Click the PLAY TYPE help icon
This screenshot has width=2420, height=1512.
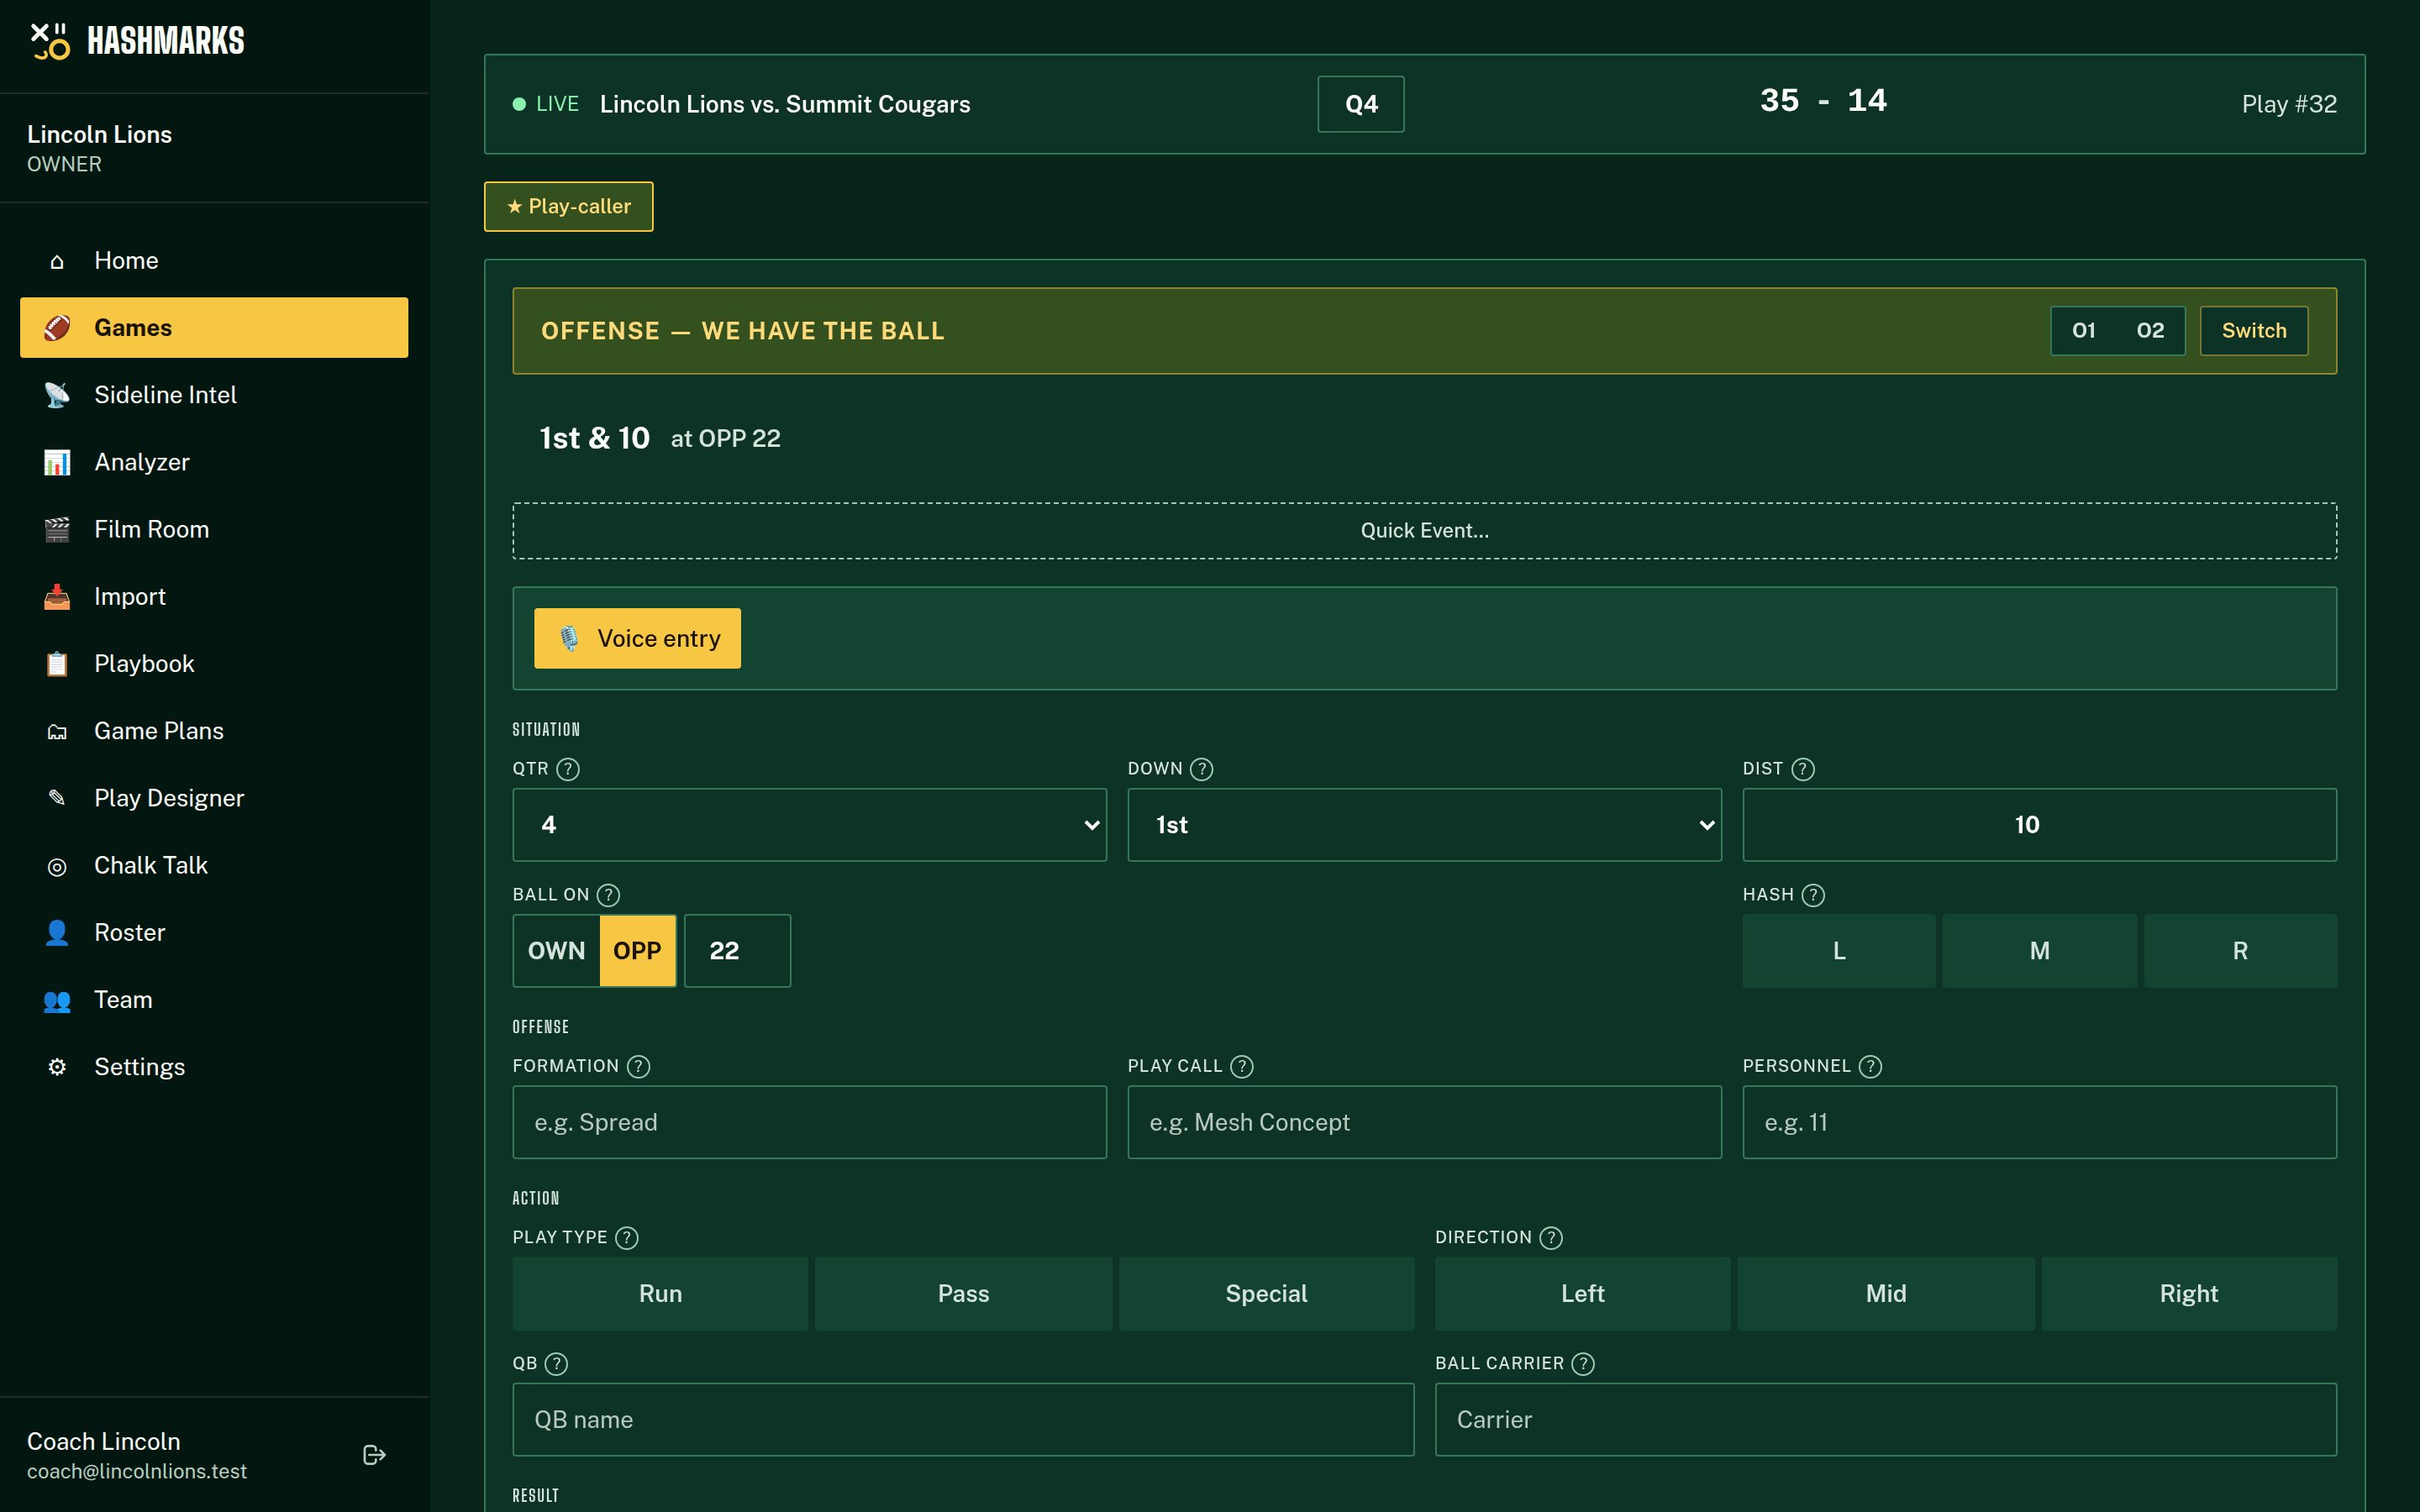tap(627, 1238)
